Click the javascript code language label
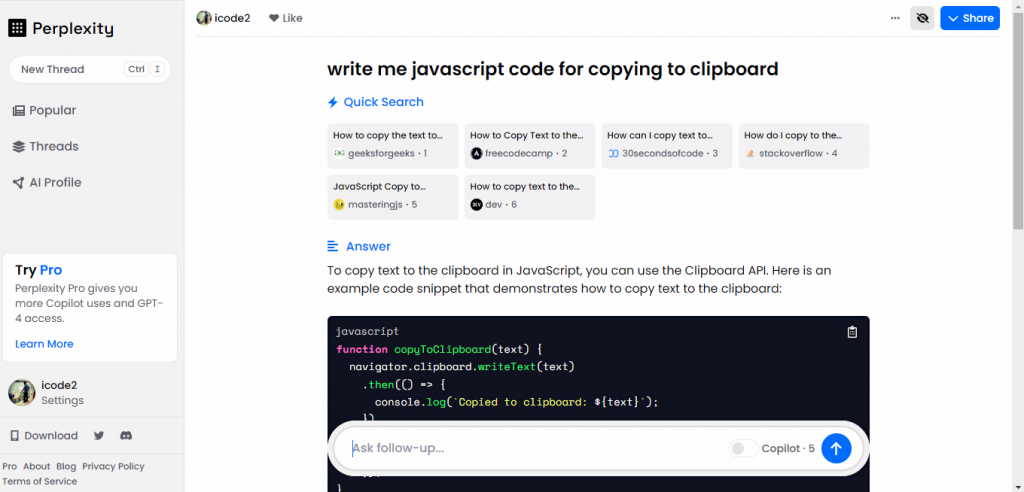This screenshot has width=1024, height=492. point(367,332)
